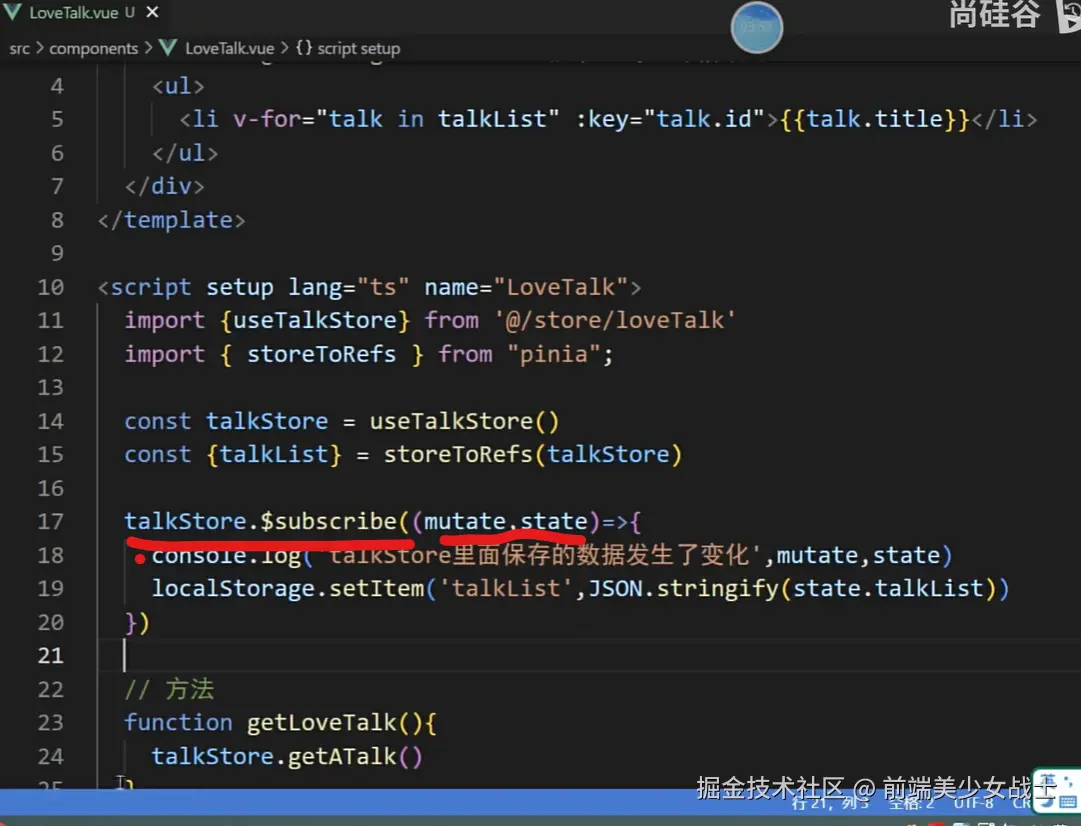This screenshot has height=826, width=1081.
Task: Select the LoveTalk.vue editor tab
Action: coord(81,12)
